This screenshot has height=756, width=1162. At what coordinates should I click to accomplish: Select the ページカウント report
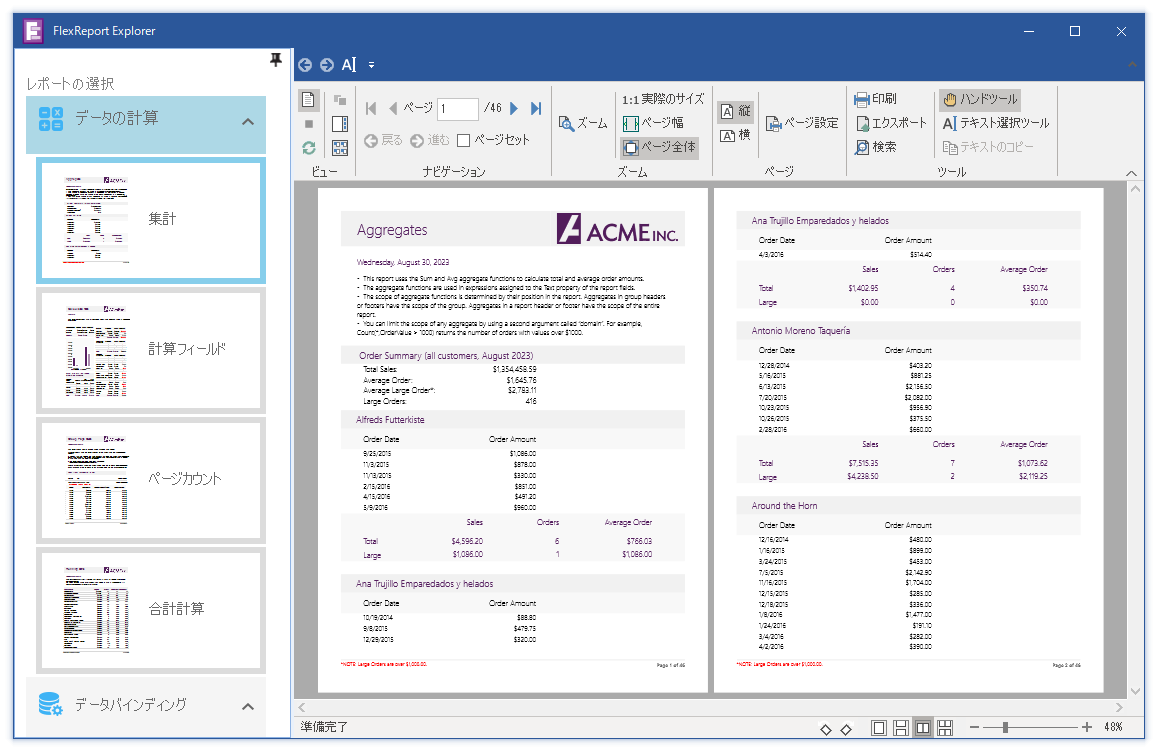[150, 480]
